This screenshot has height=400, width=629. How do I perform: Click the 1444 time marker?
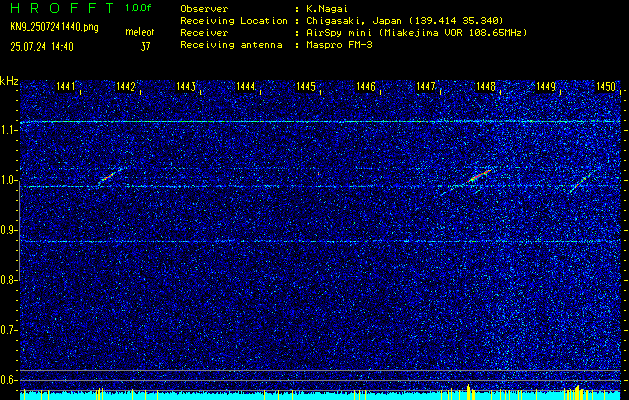[246, 86]
